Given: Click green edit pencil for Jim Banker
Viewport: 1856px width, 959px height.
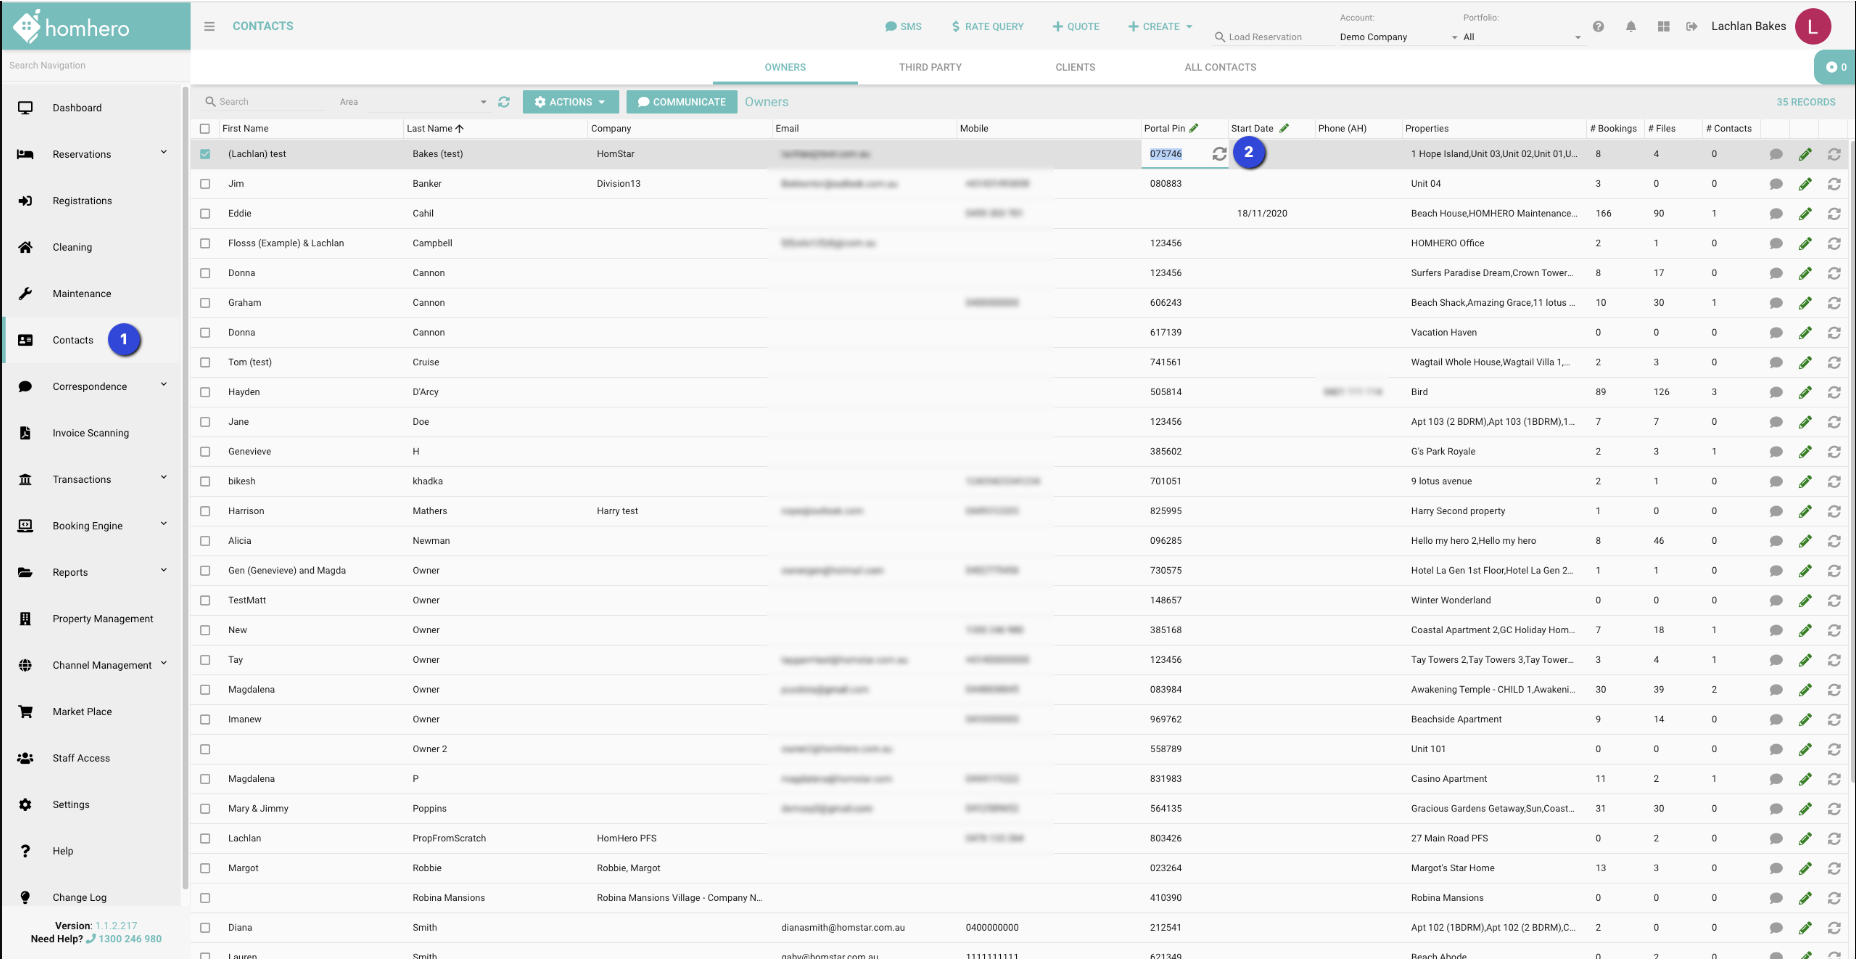Looking at the screenshot, I should click(x=1805, y=184).
